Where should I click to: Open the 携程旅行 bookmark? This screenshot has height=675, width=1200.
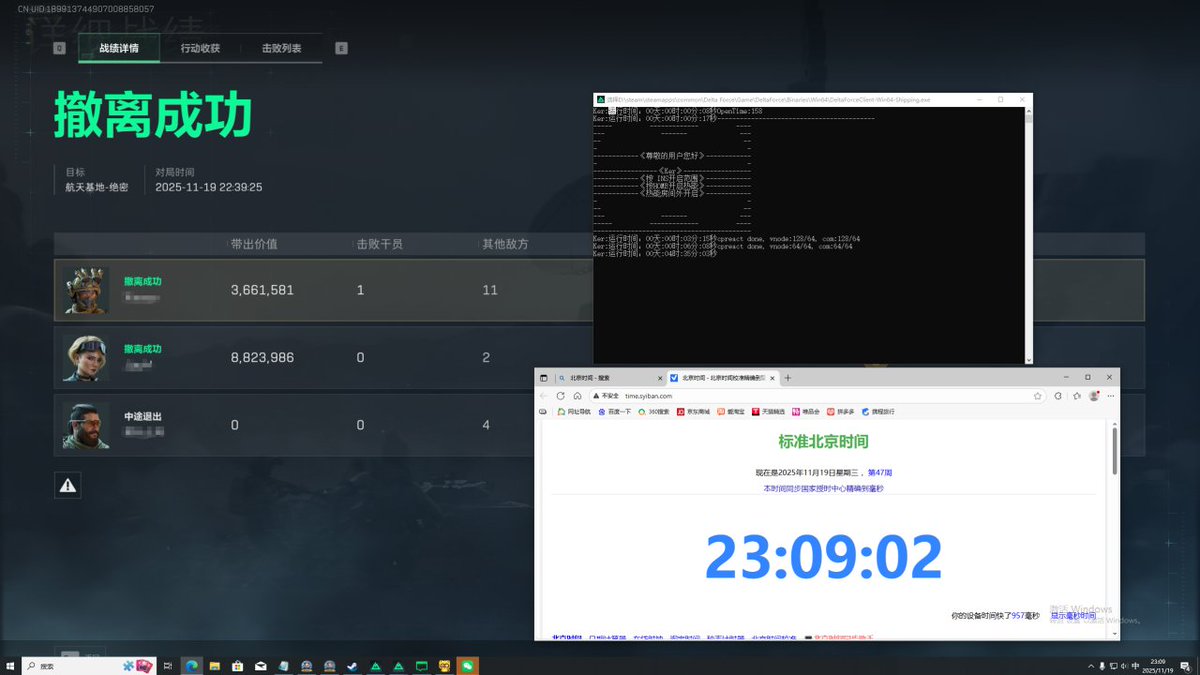pyautogui.click(x=878, y=411)
